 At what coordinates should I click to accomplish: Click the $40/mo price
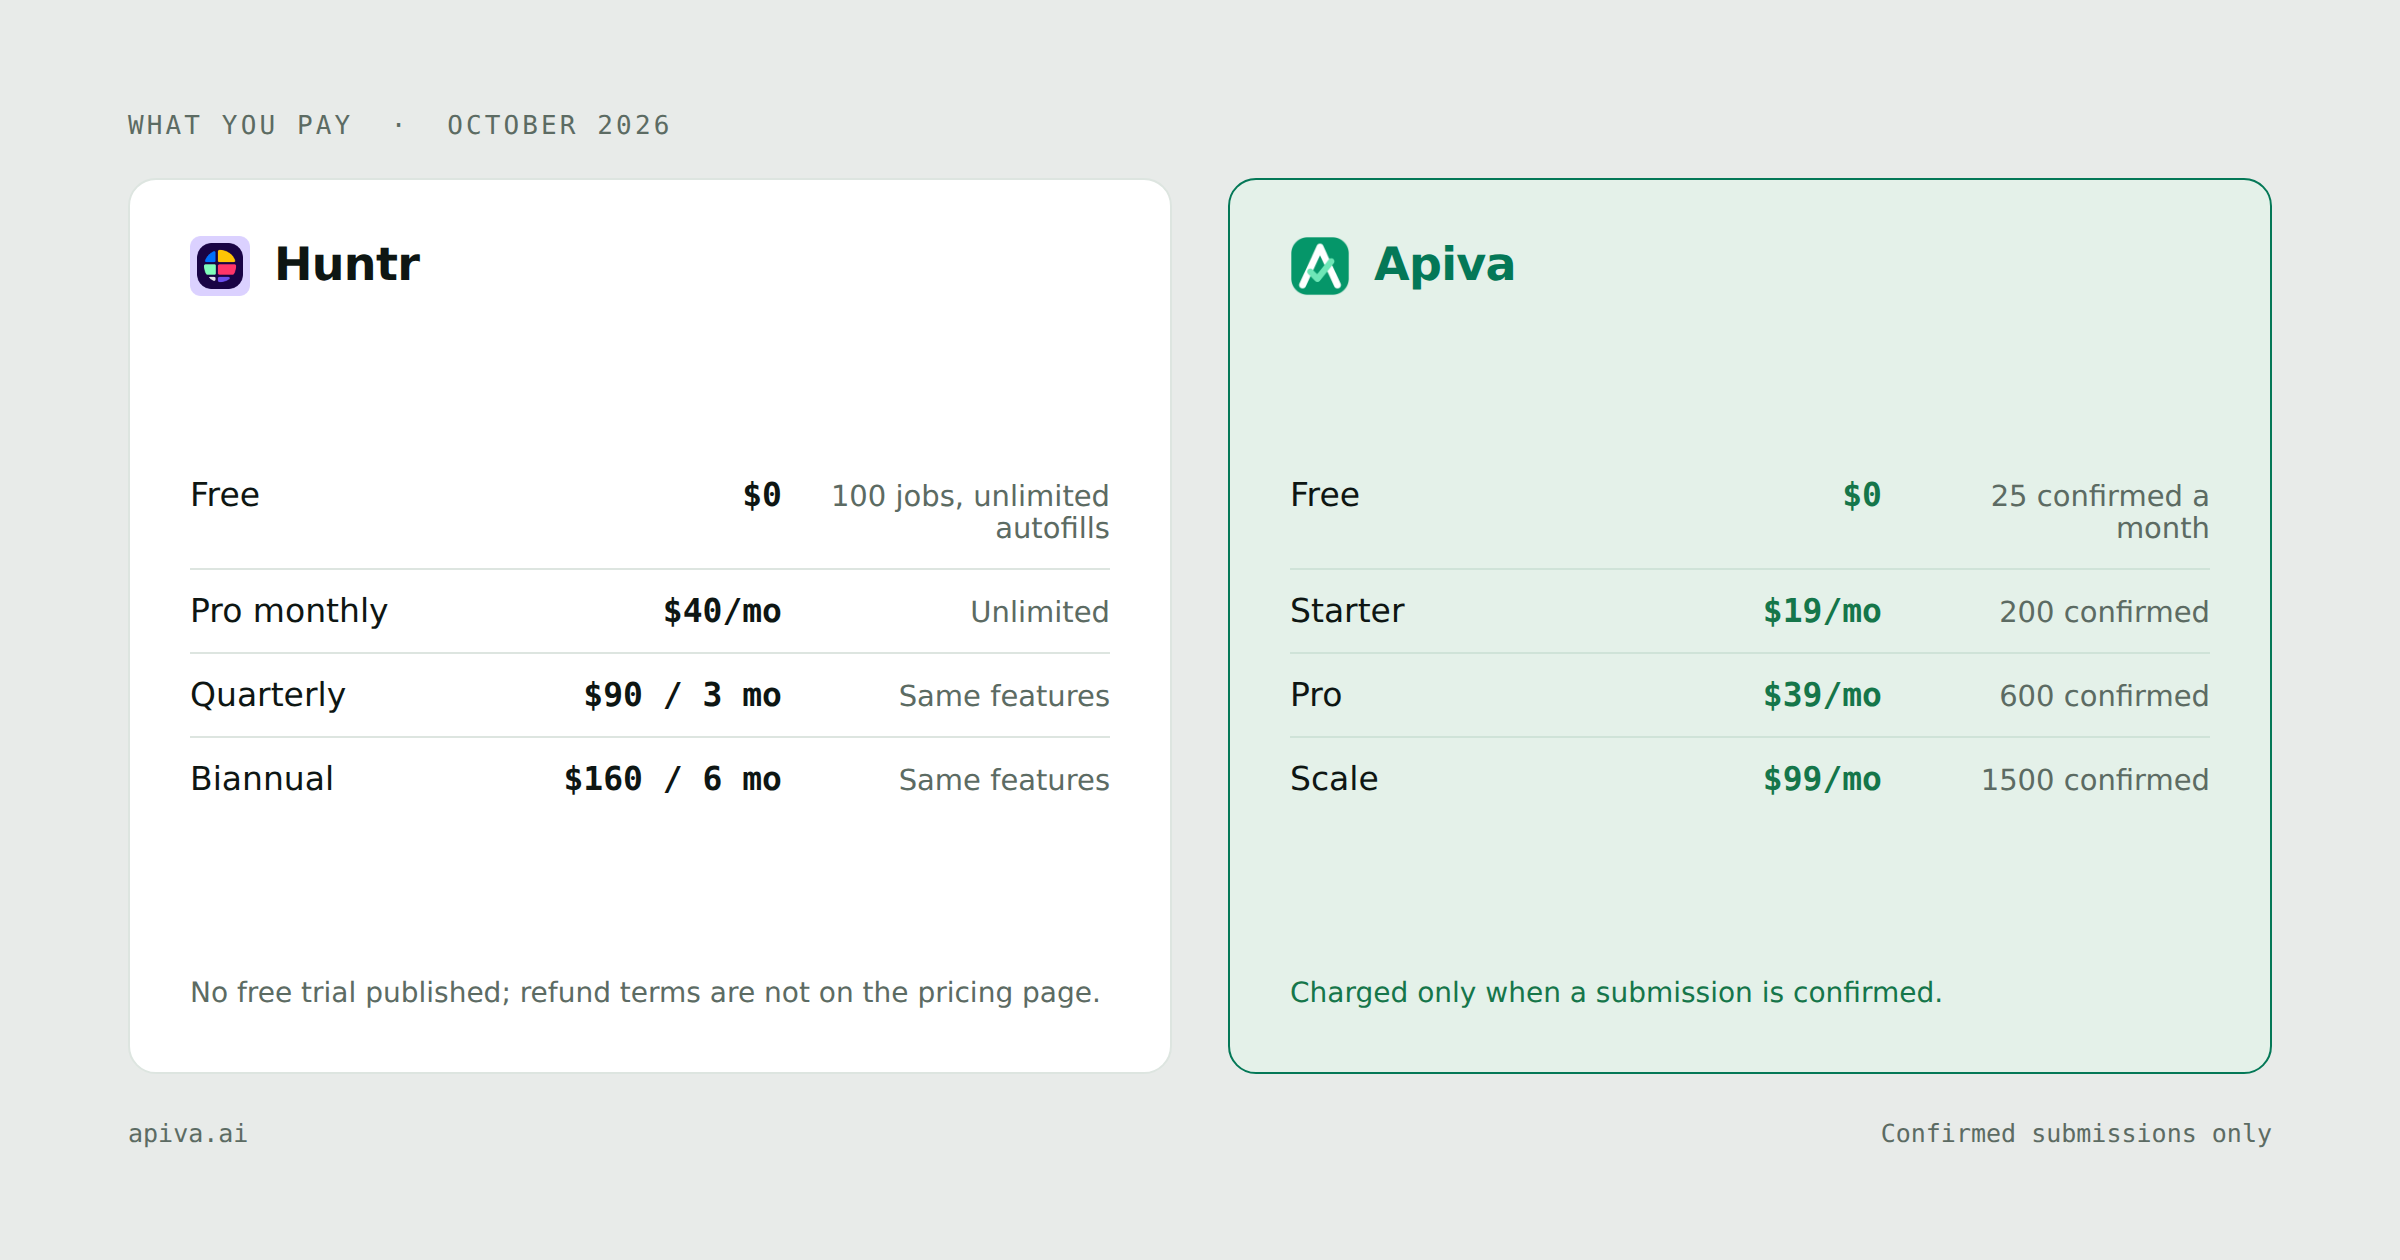click(x=722, y=611)
